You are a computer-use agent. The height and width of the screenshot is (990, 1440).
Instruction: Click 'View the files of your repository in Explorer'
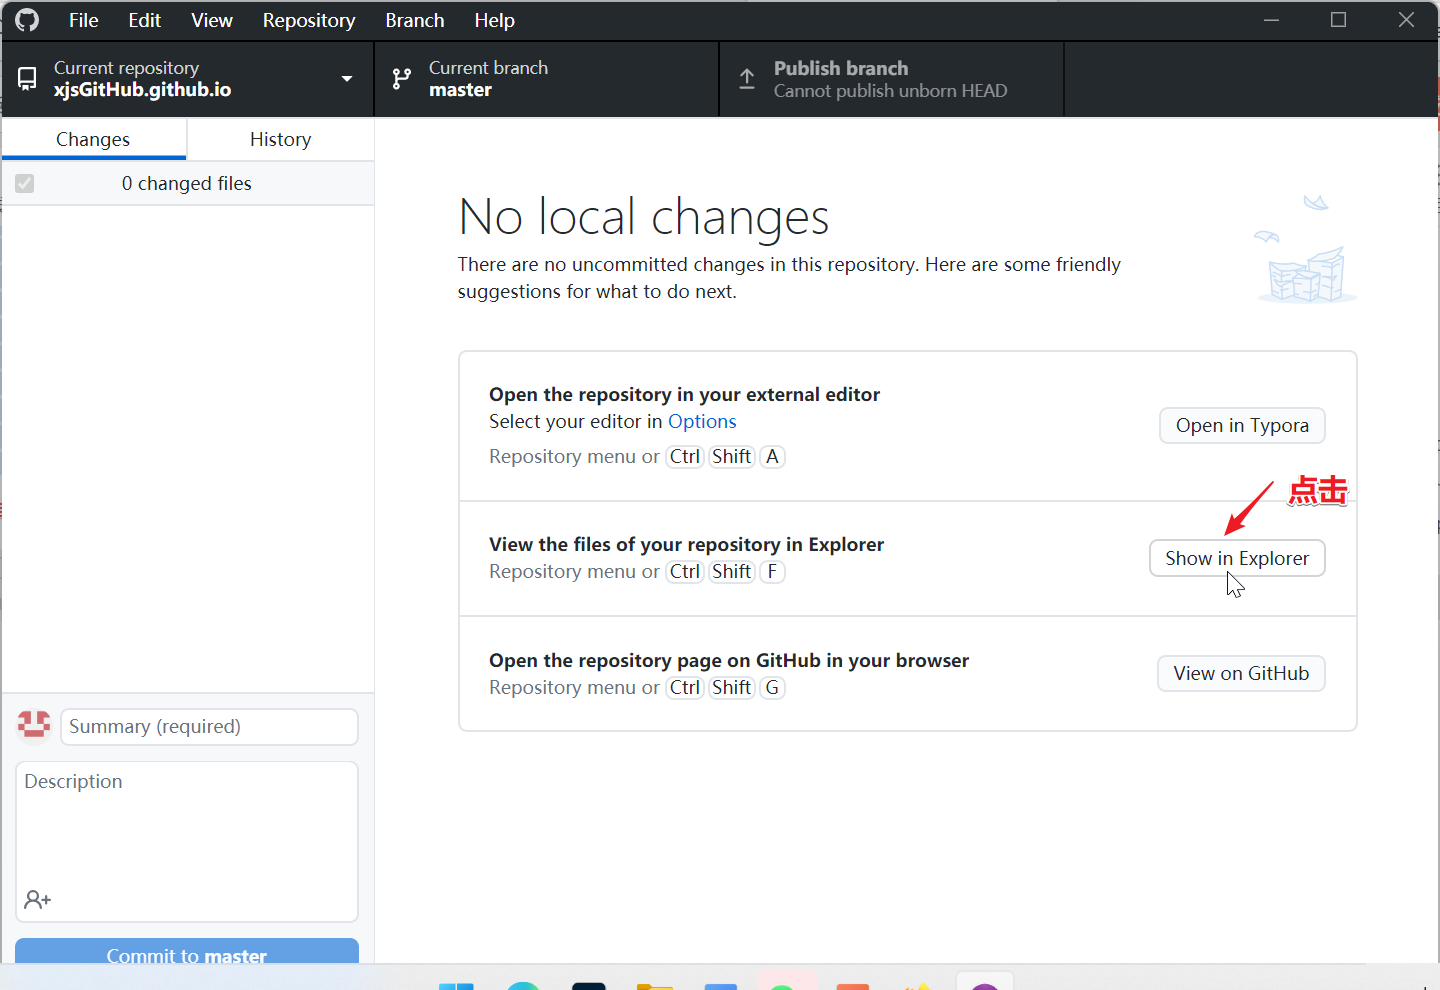pos(686,544)
